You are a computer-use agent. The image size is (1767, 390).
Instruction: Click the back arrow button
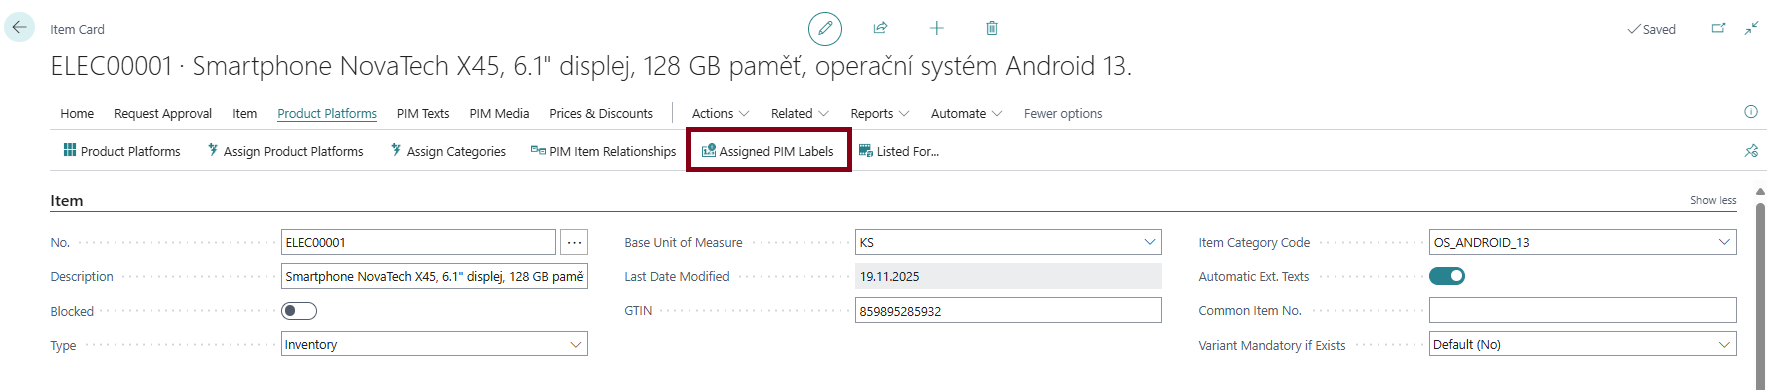pos(19,27)
